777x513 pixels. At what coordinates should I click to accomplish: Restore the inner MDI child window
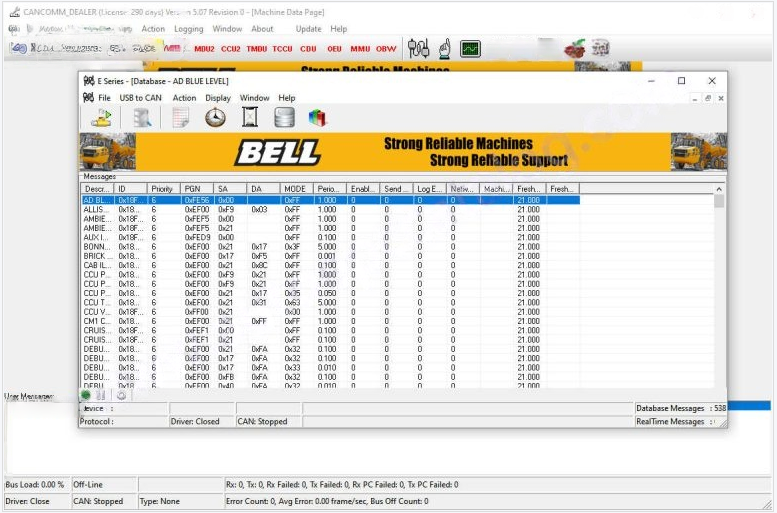coord(708,98)
